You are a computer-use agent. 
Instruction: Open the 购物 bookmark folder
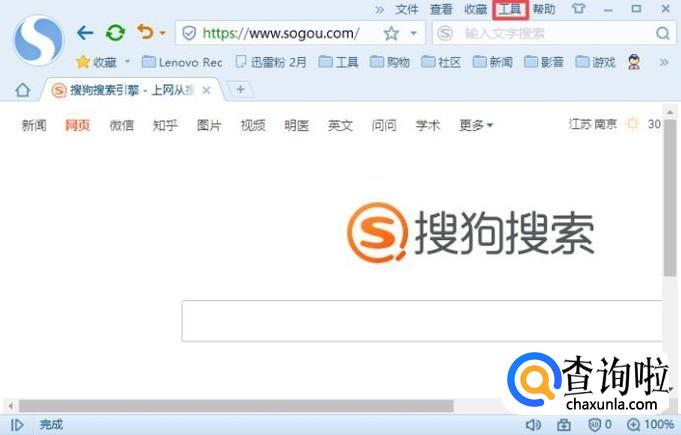tap(390, 62)
